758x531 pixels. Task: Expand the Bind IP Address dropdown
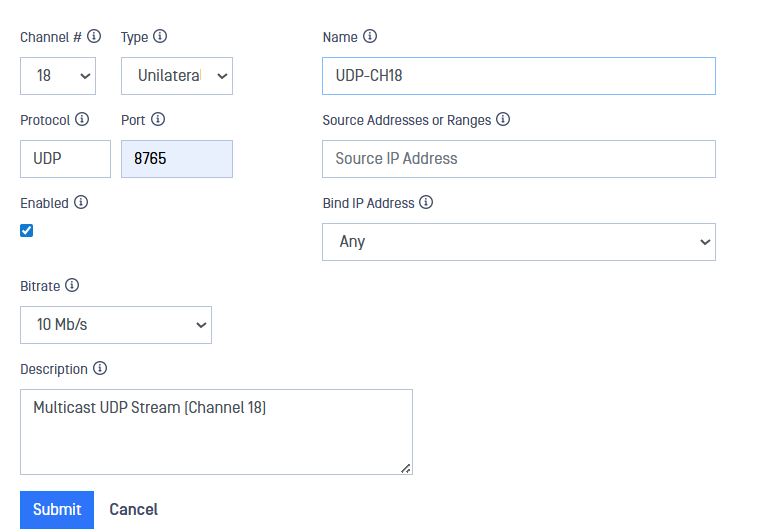click(x=518, y=242)
